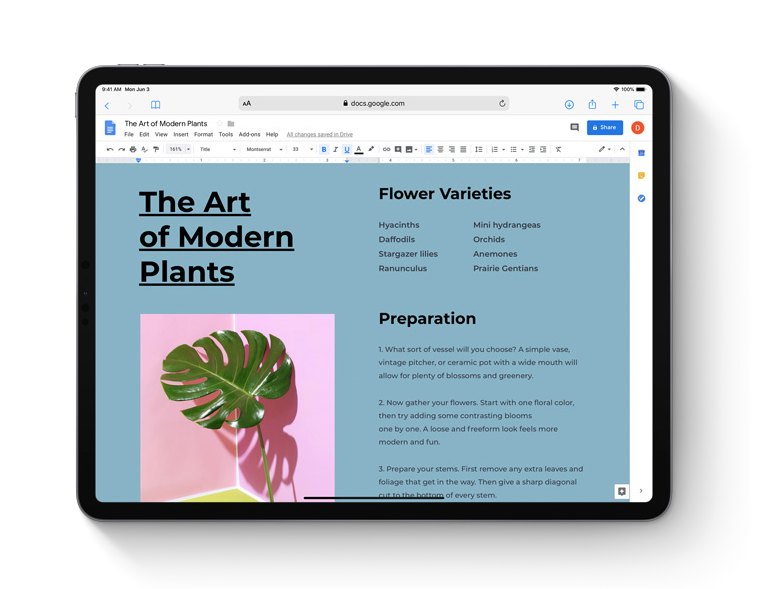Run spelling and grammar check
757x589 pixels.
[x=144, y=150]
